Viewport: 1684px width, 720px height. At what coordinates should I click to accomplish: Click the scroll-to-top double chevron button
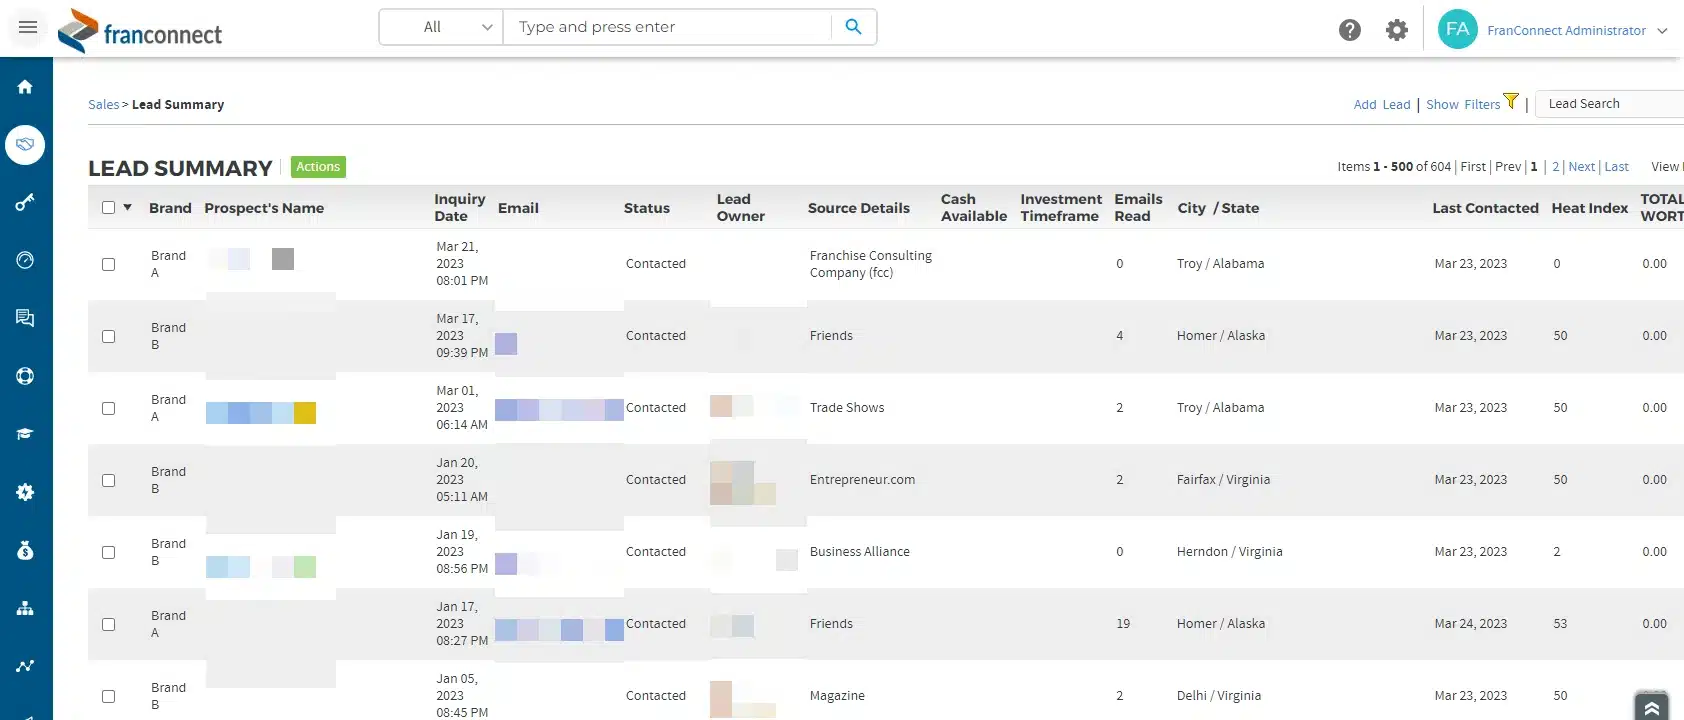pyautogui.click(x=1651, y=706)
